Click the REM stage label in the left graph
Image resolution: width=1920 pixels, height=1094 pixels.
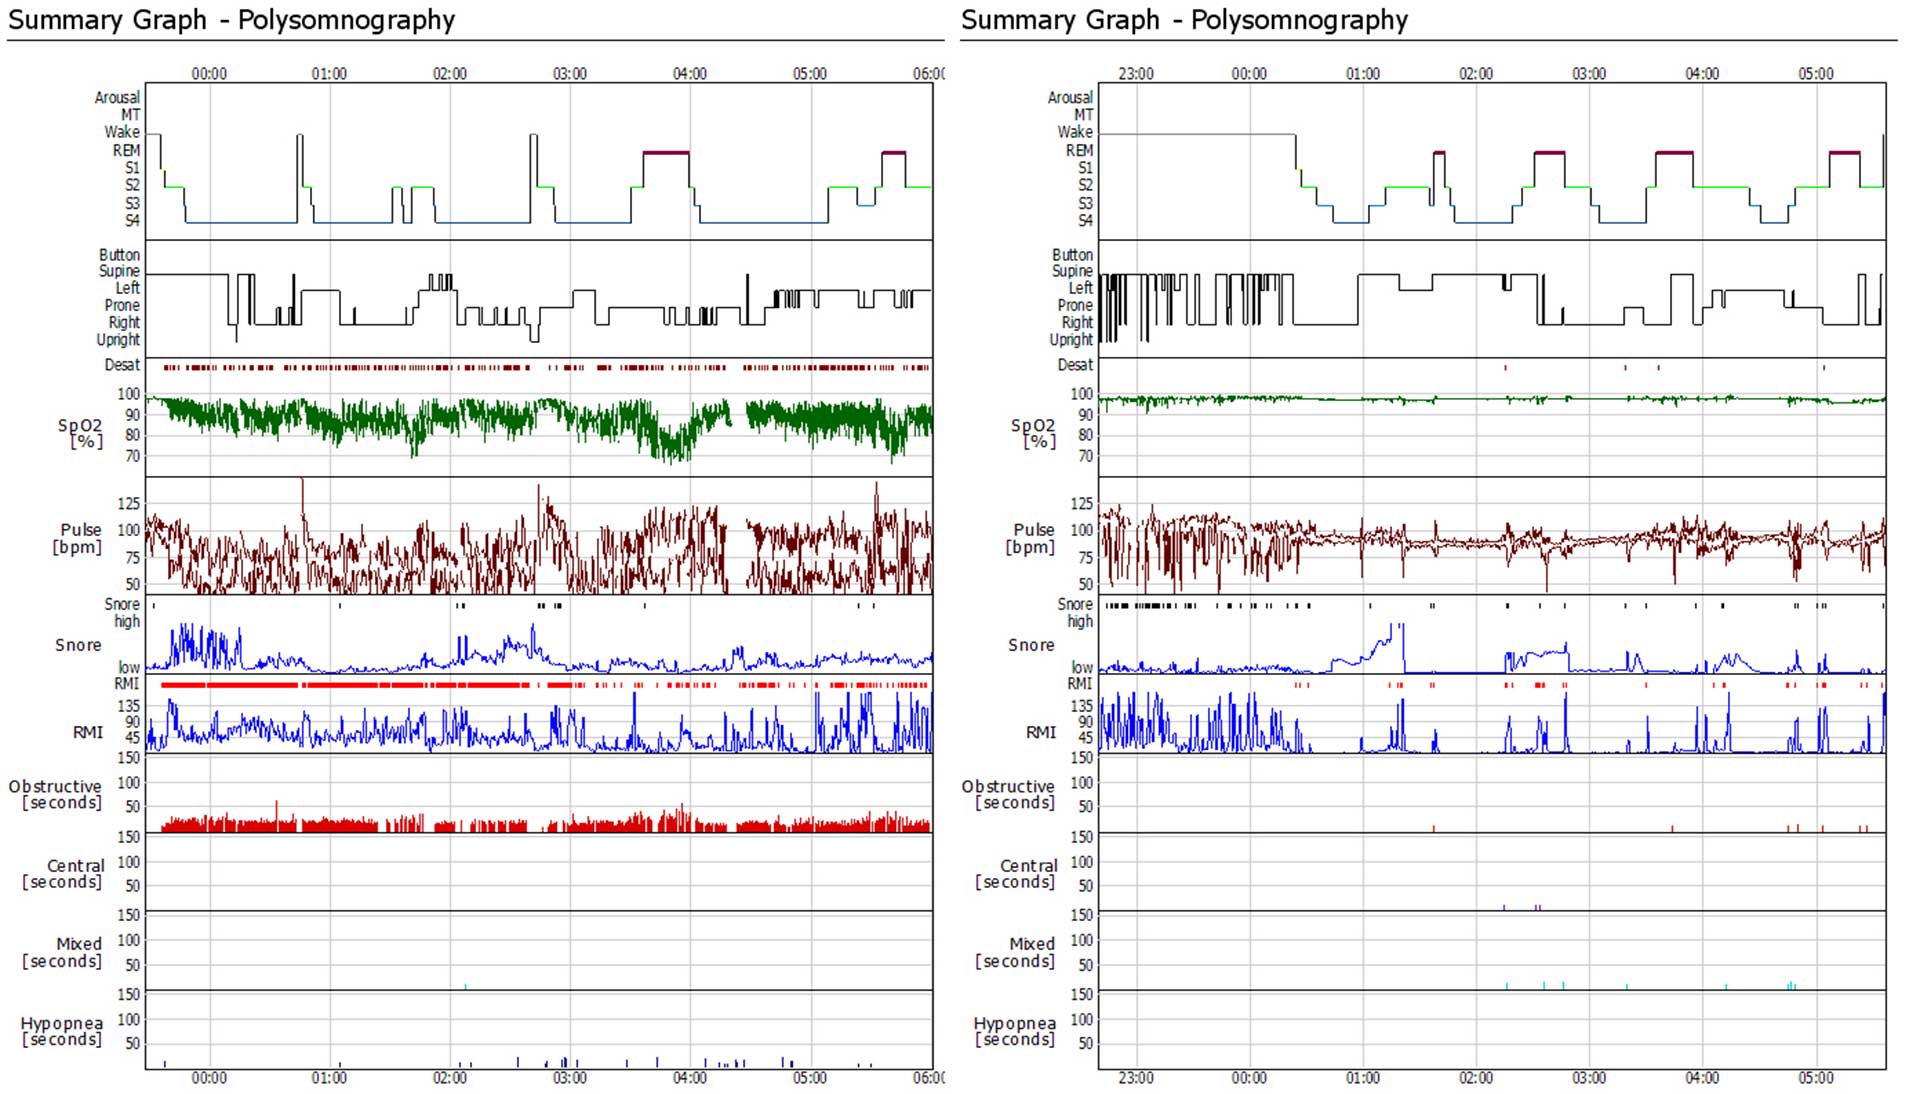click(126, 150)
